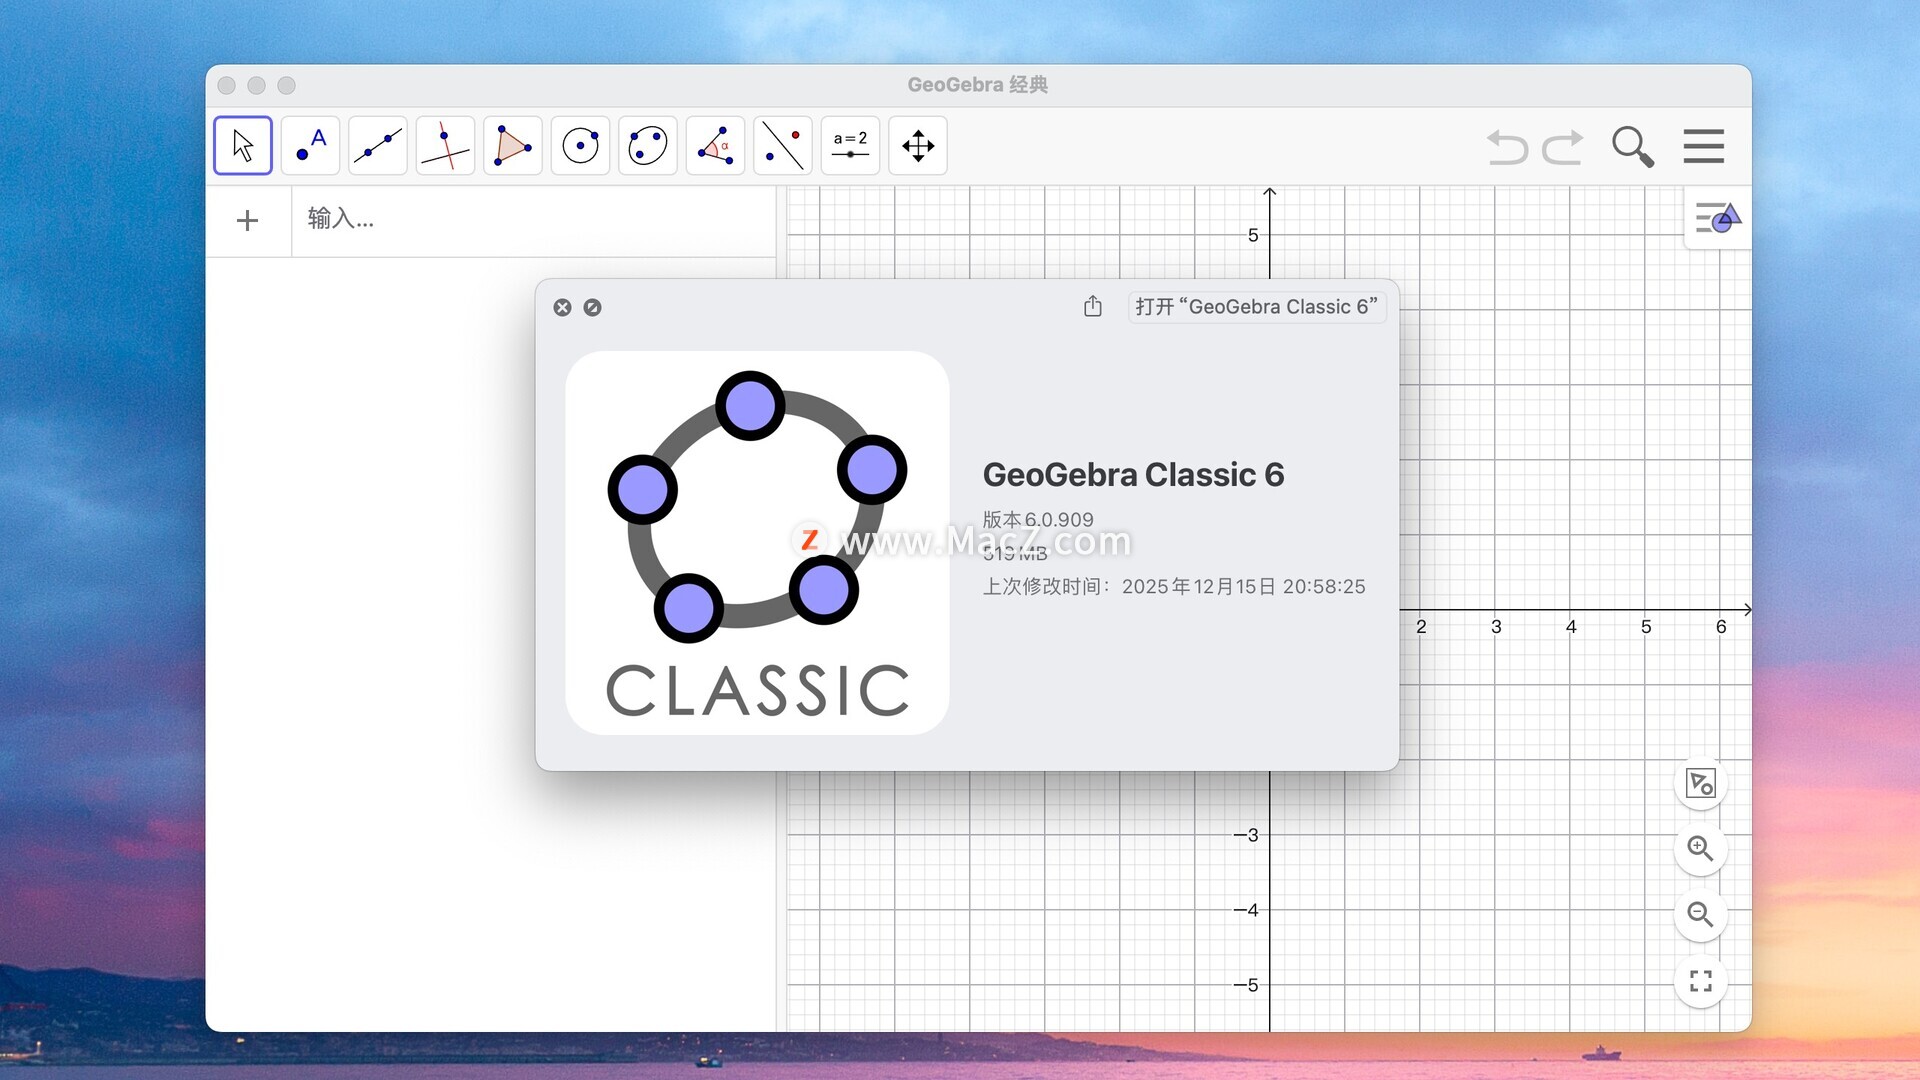Image resolution: width=1920 pixels, height=1080 pixels.
Task: Select the Move arrow tool
Action: pyautogui.click(x=243, y=146)
